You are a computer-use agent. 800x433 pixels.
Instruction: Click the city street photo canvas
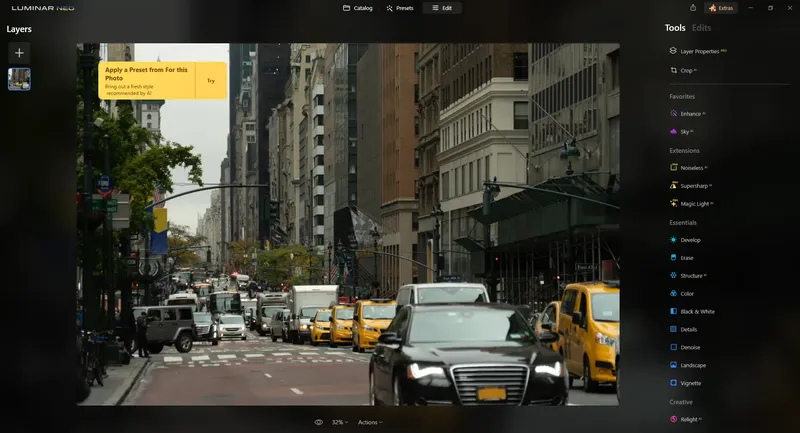point(348,224)
